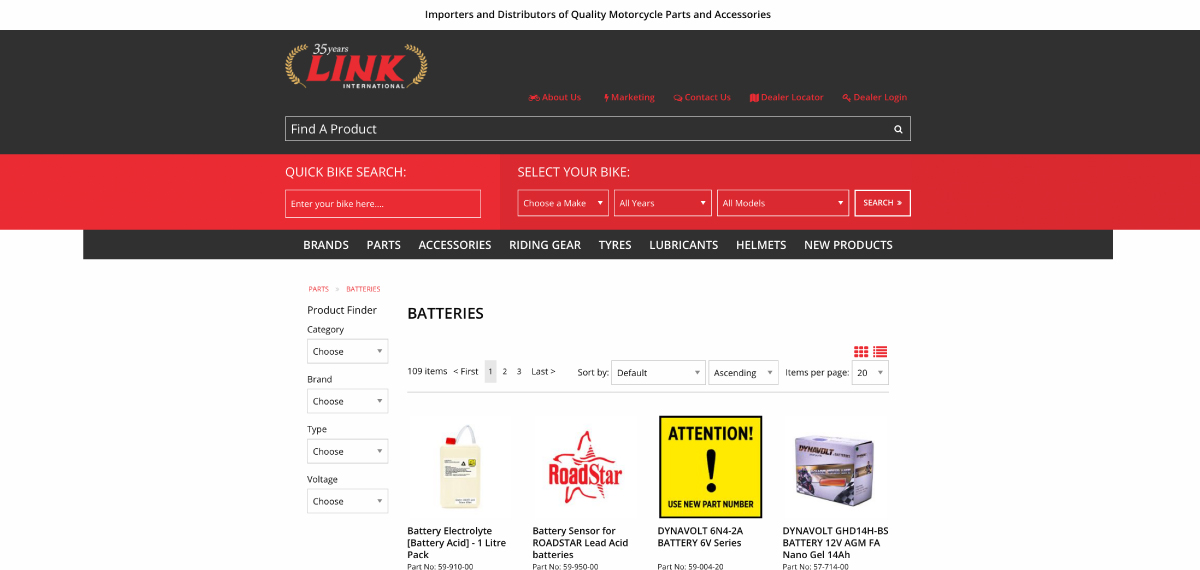Open the Choose a Make dropdown

coord(563,203)
